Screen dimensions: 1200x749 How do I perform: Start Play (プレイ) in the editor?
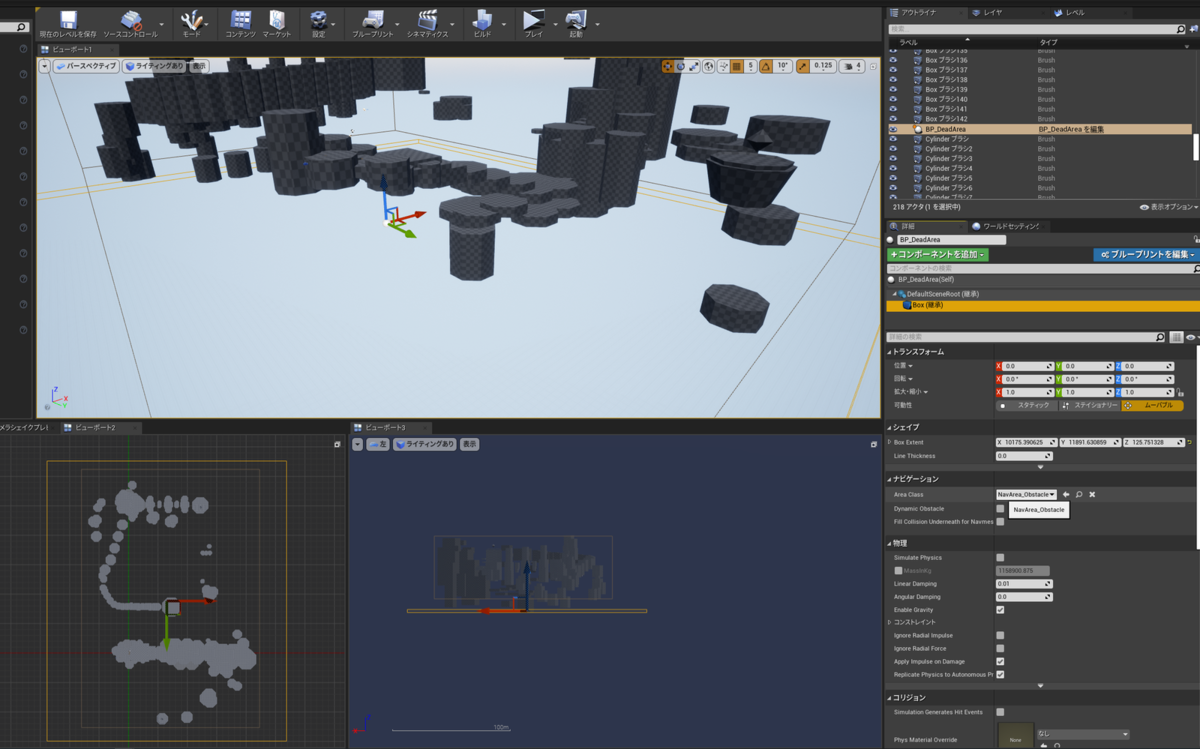click(533, 20)
